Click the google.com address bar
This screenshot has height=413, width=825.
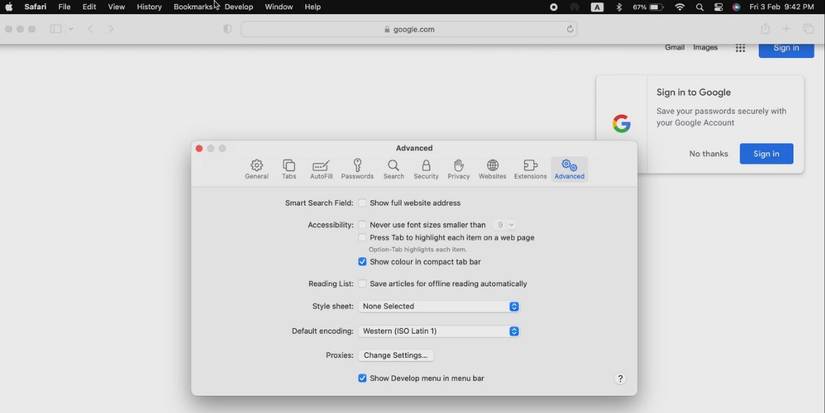click(408, 29)
